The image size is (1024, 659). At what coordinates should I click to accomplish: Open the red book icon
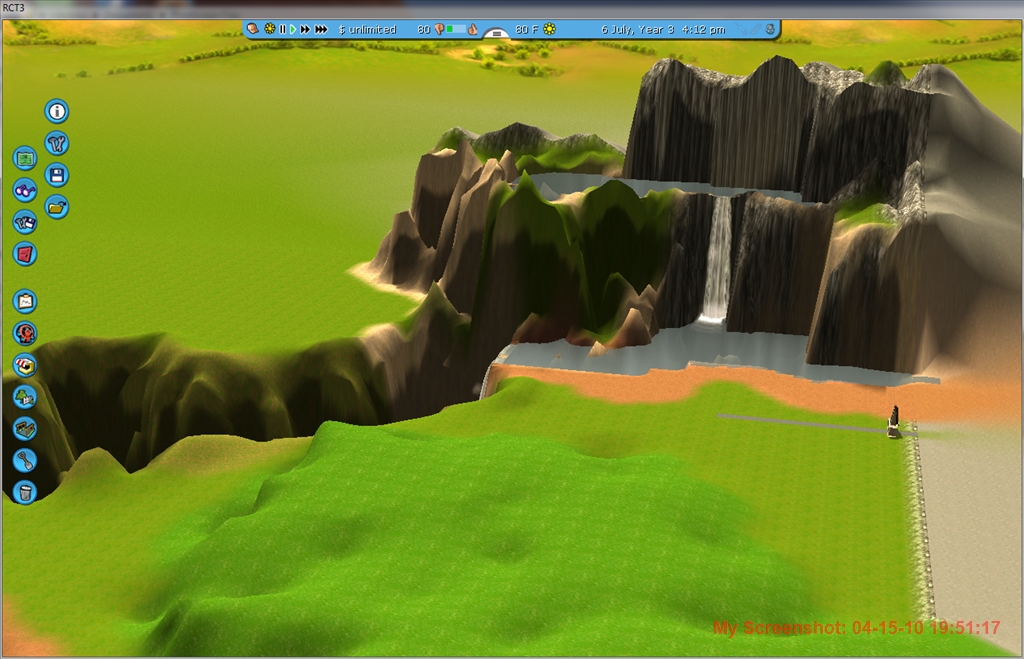click(25, 254)
